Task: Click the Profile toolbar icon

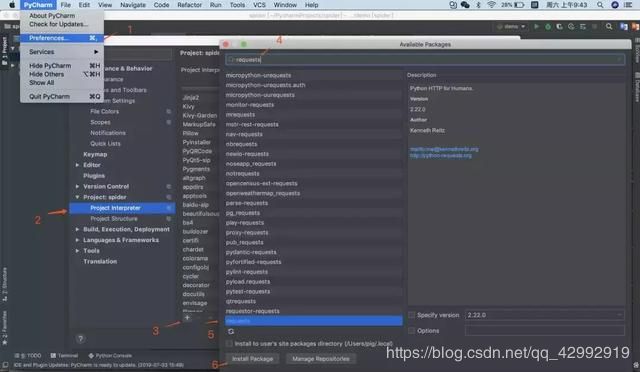Action: 571,27
